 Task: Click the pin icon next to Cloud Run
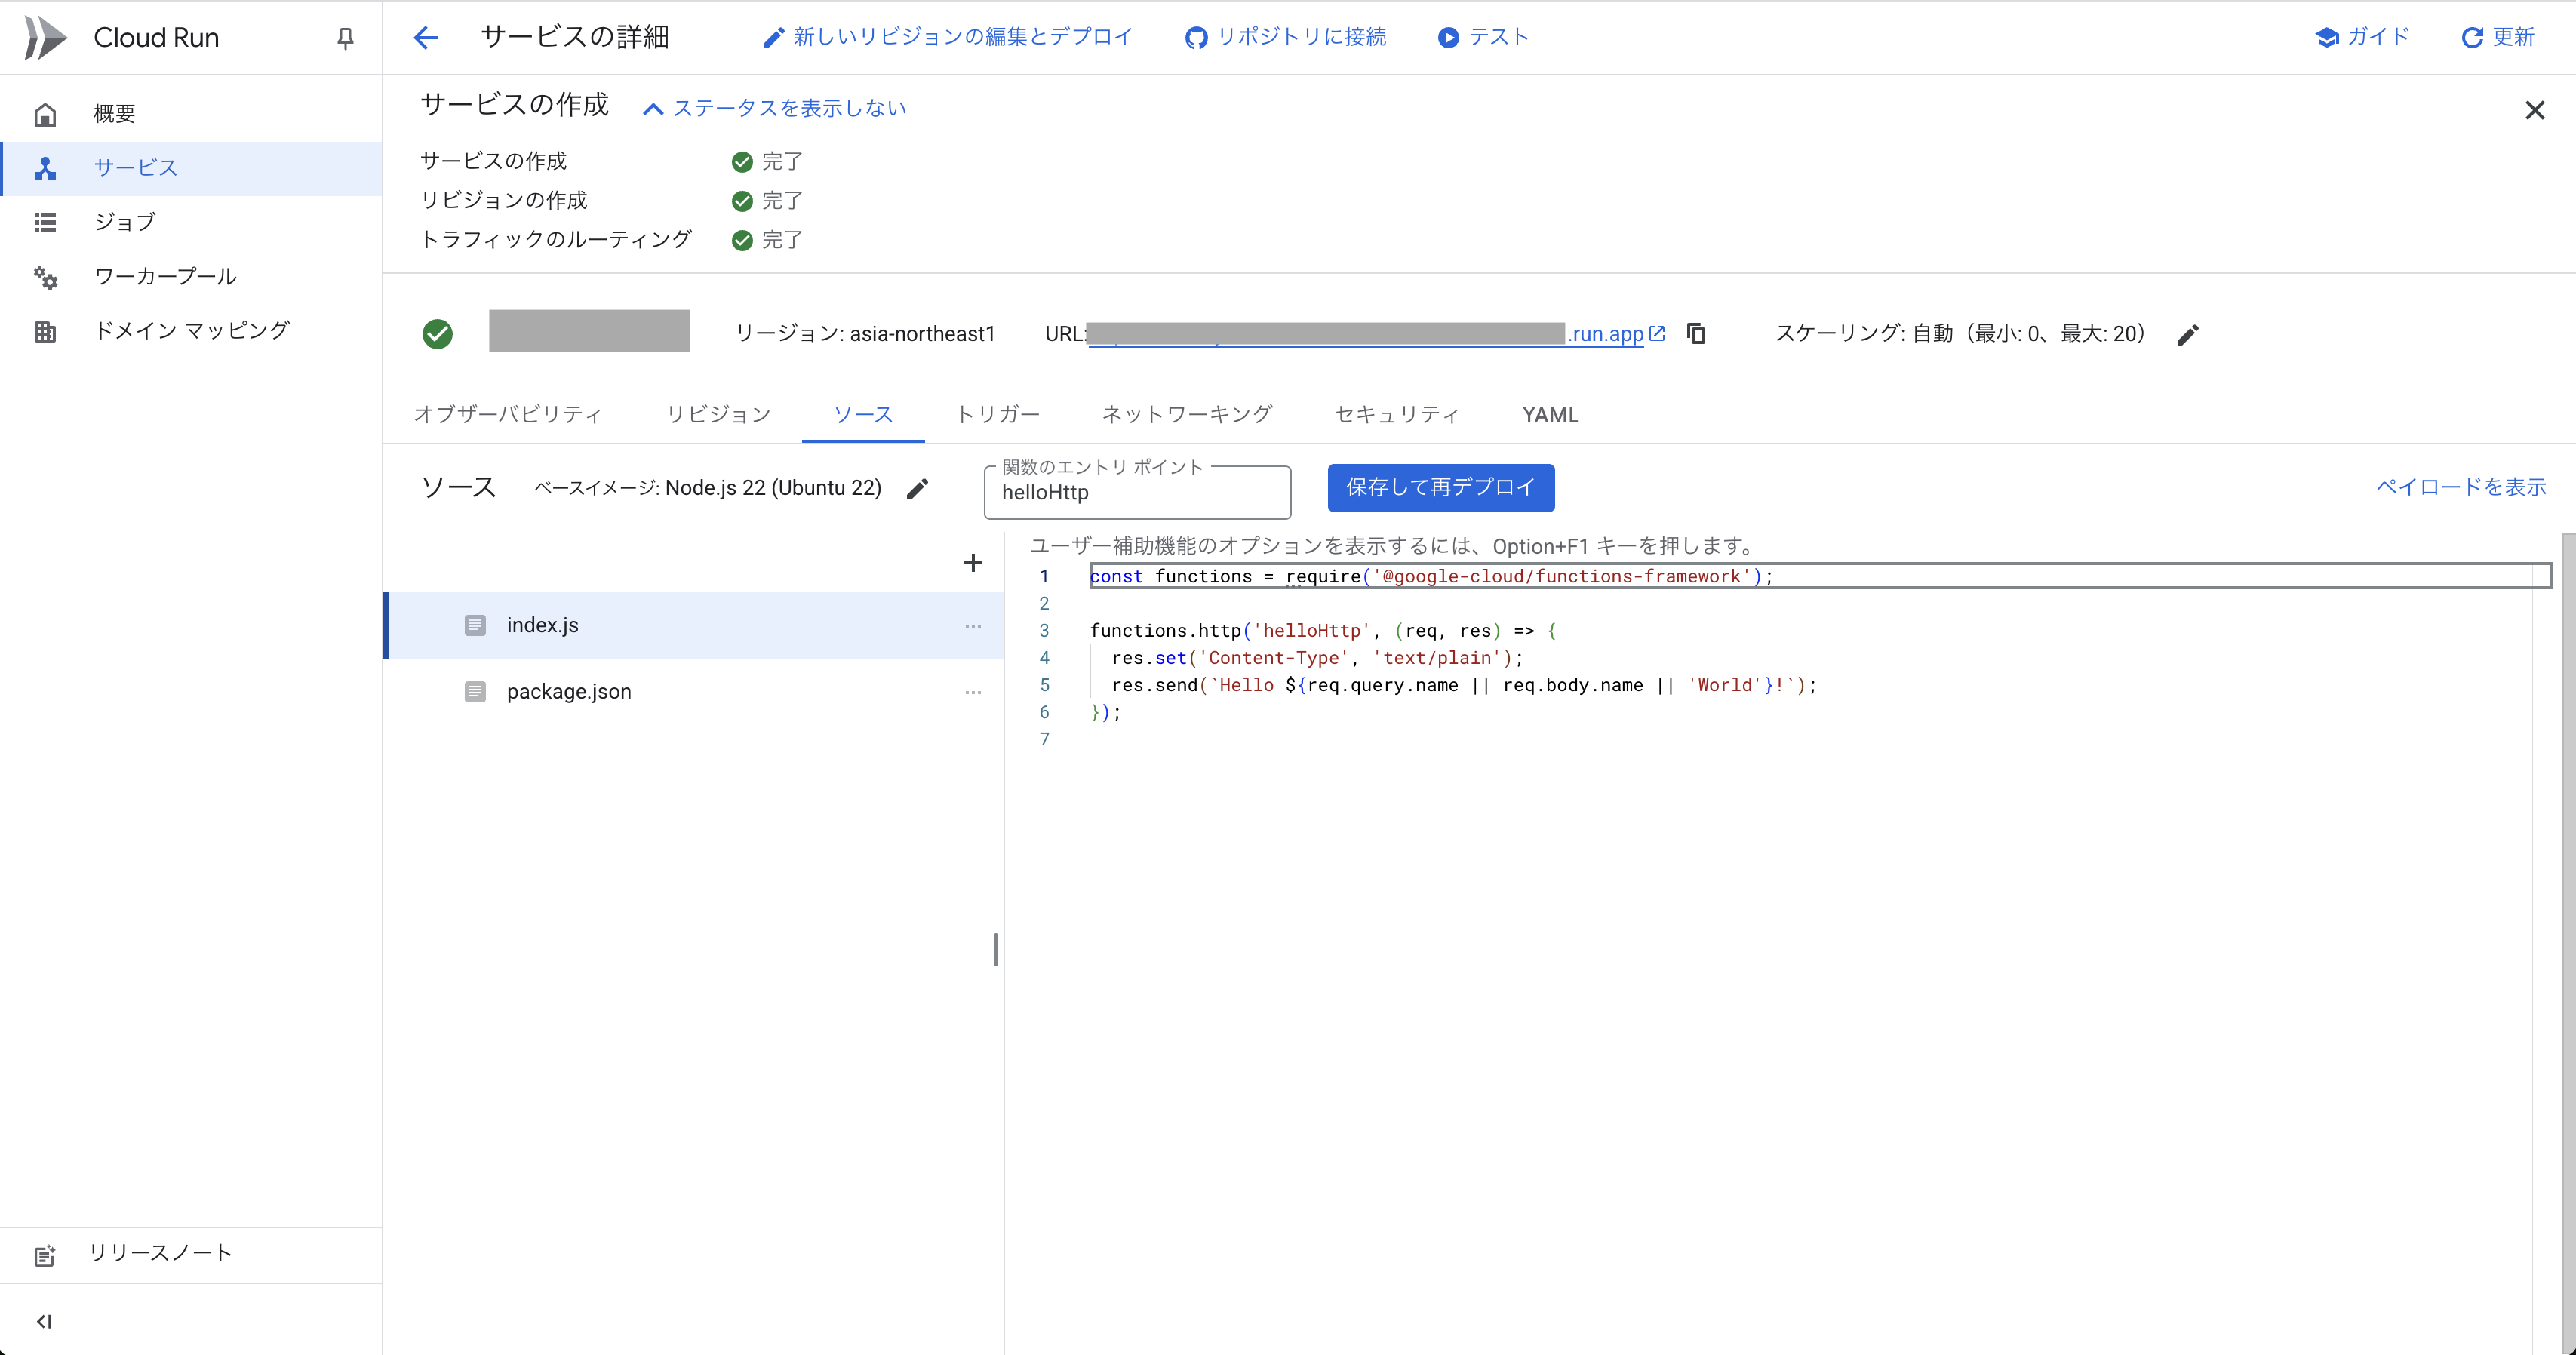[x=345, y=38]
